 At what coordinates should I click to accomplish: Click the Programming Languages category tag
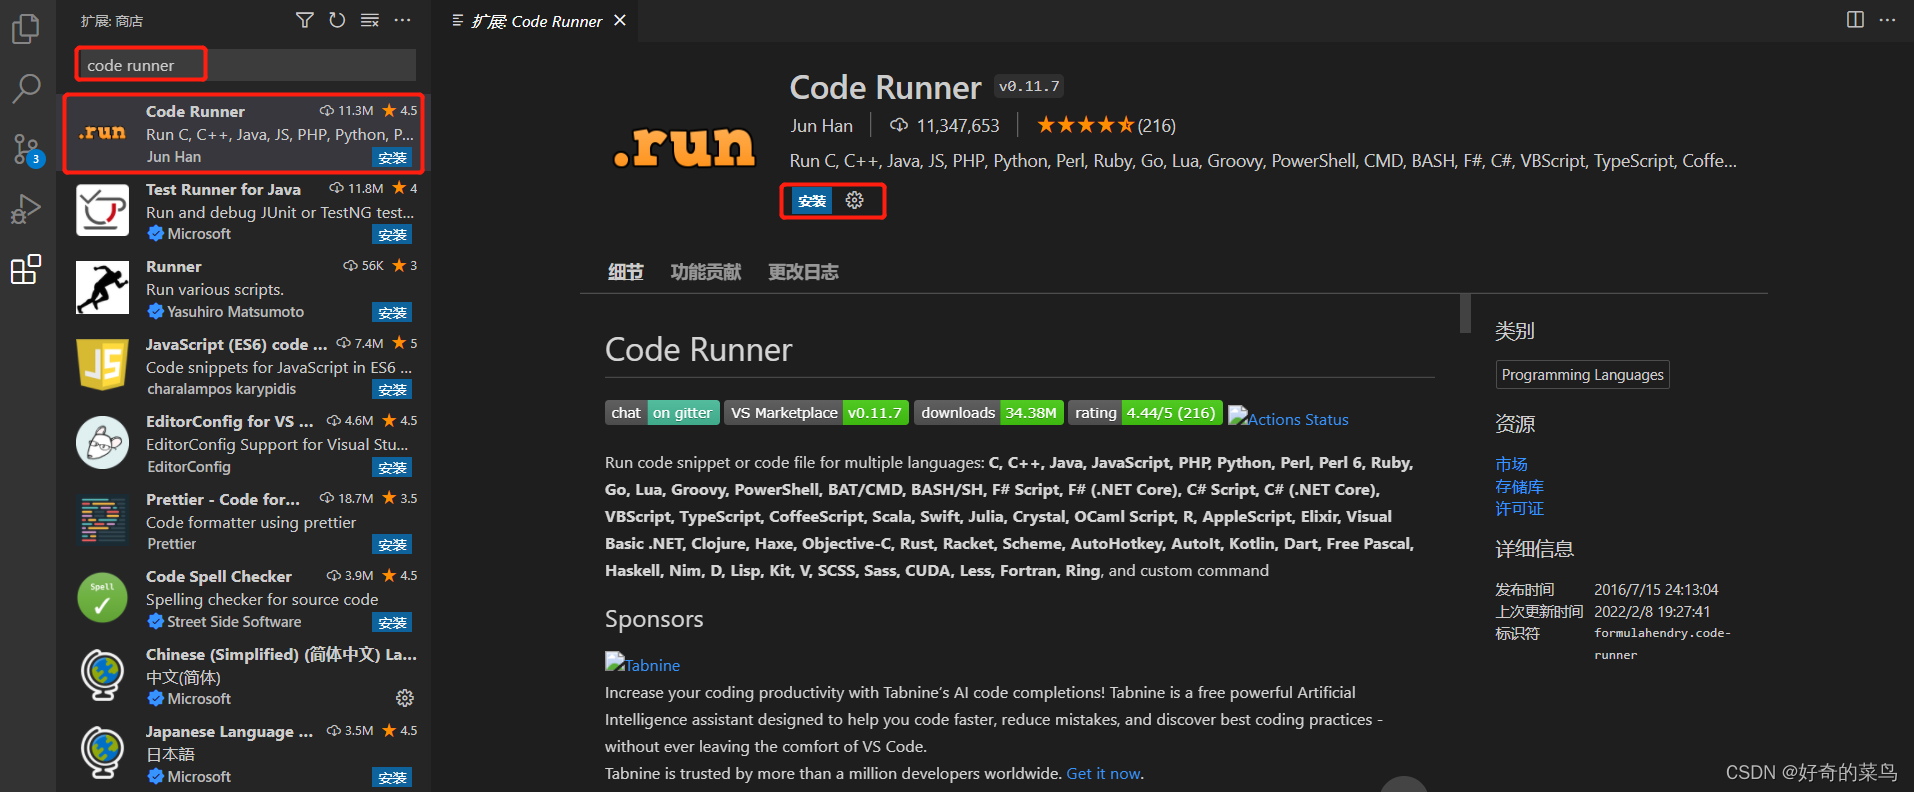tap(1582, 375)
